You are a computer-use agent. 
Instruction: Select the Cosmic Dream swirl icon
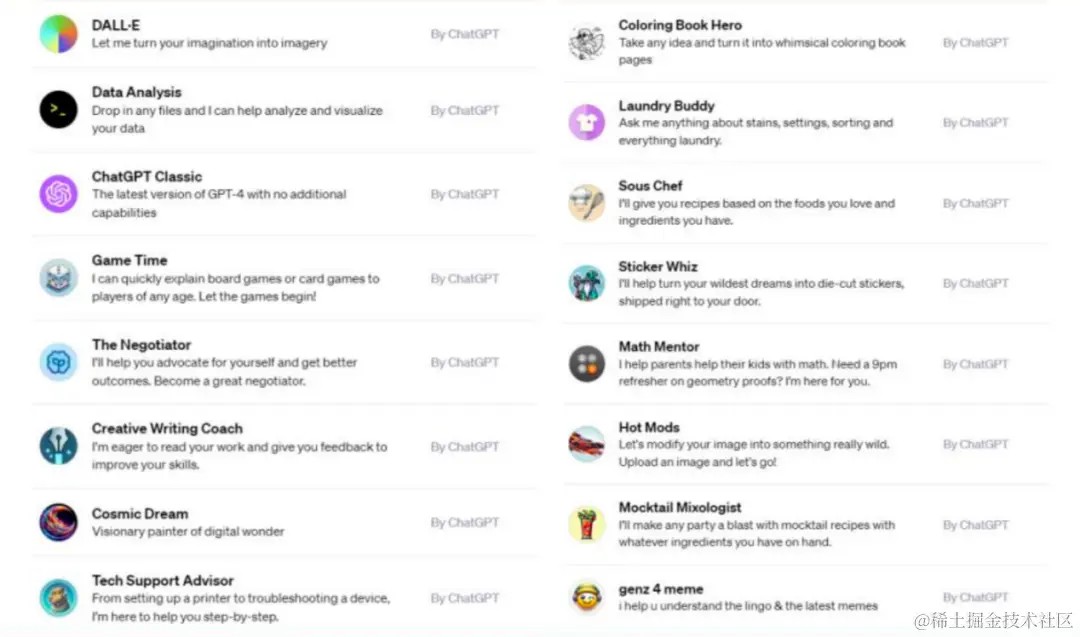point(59,522)
